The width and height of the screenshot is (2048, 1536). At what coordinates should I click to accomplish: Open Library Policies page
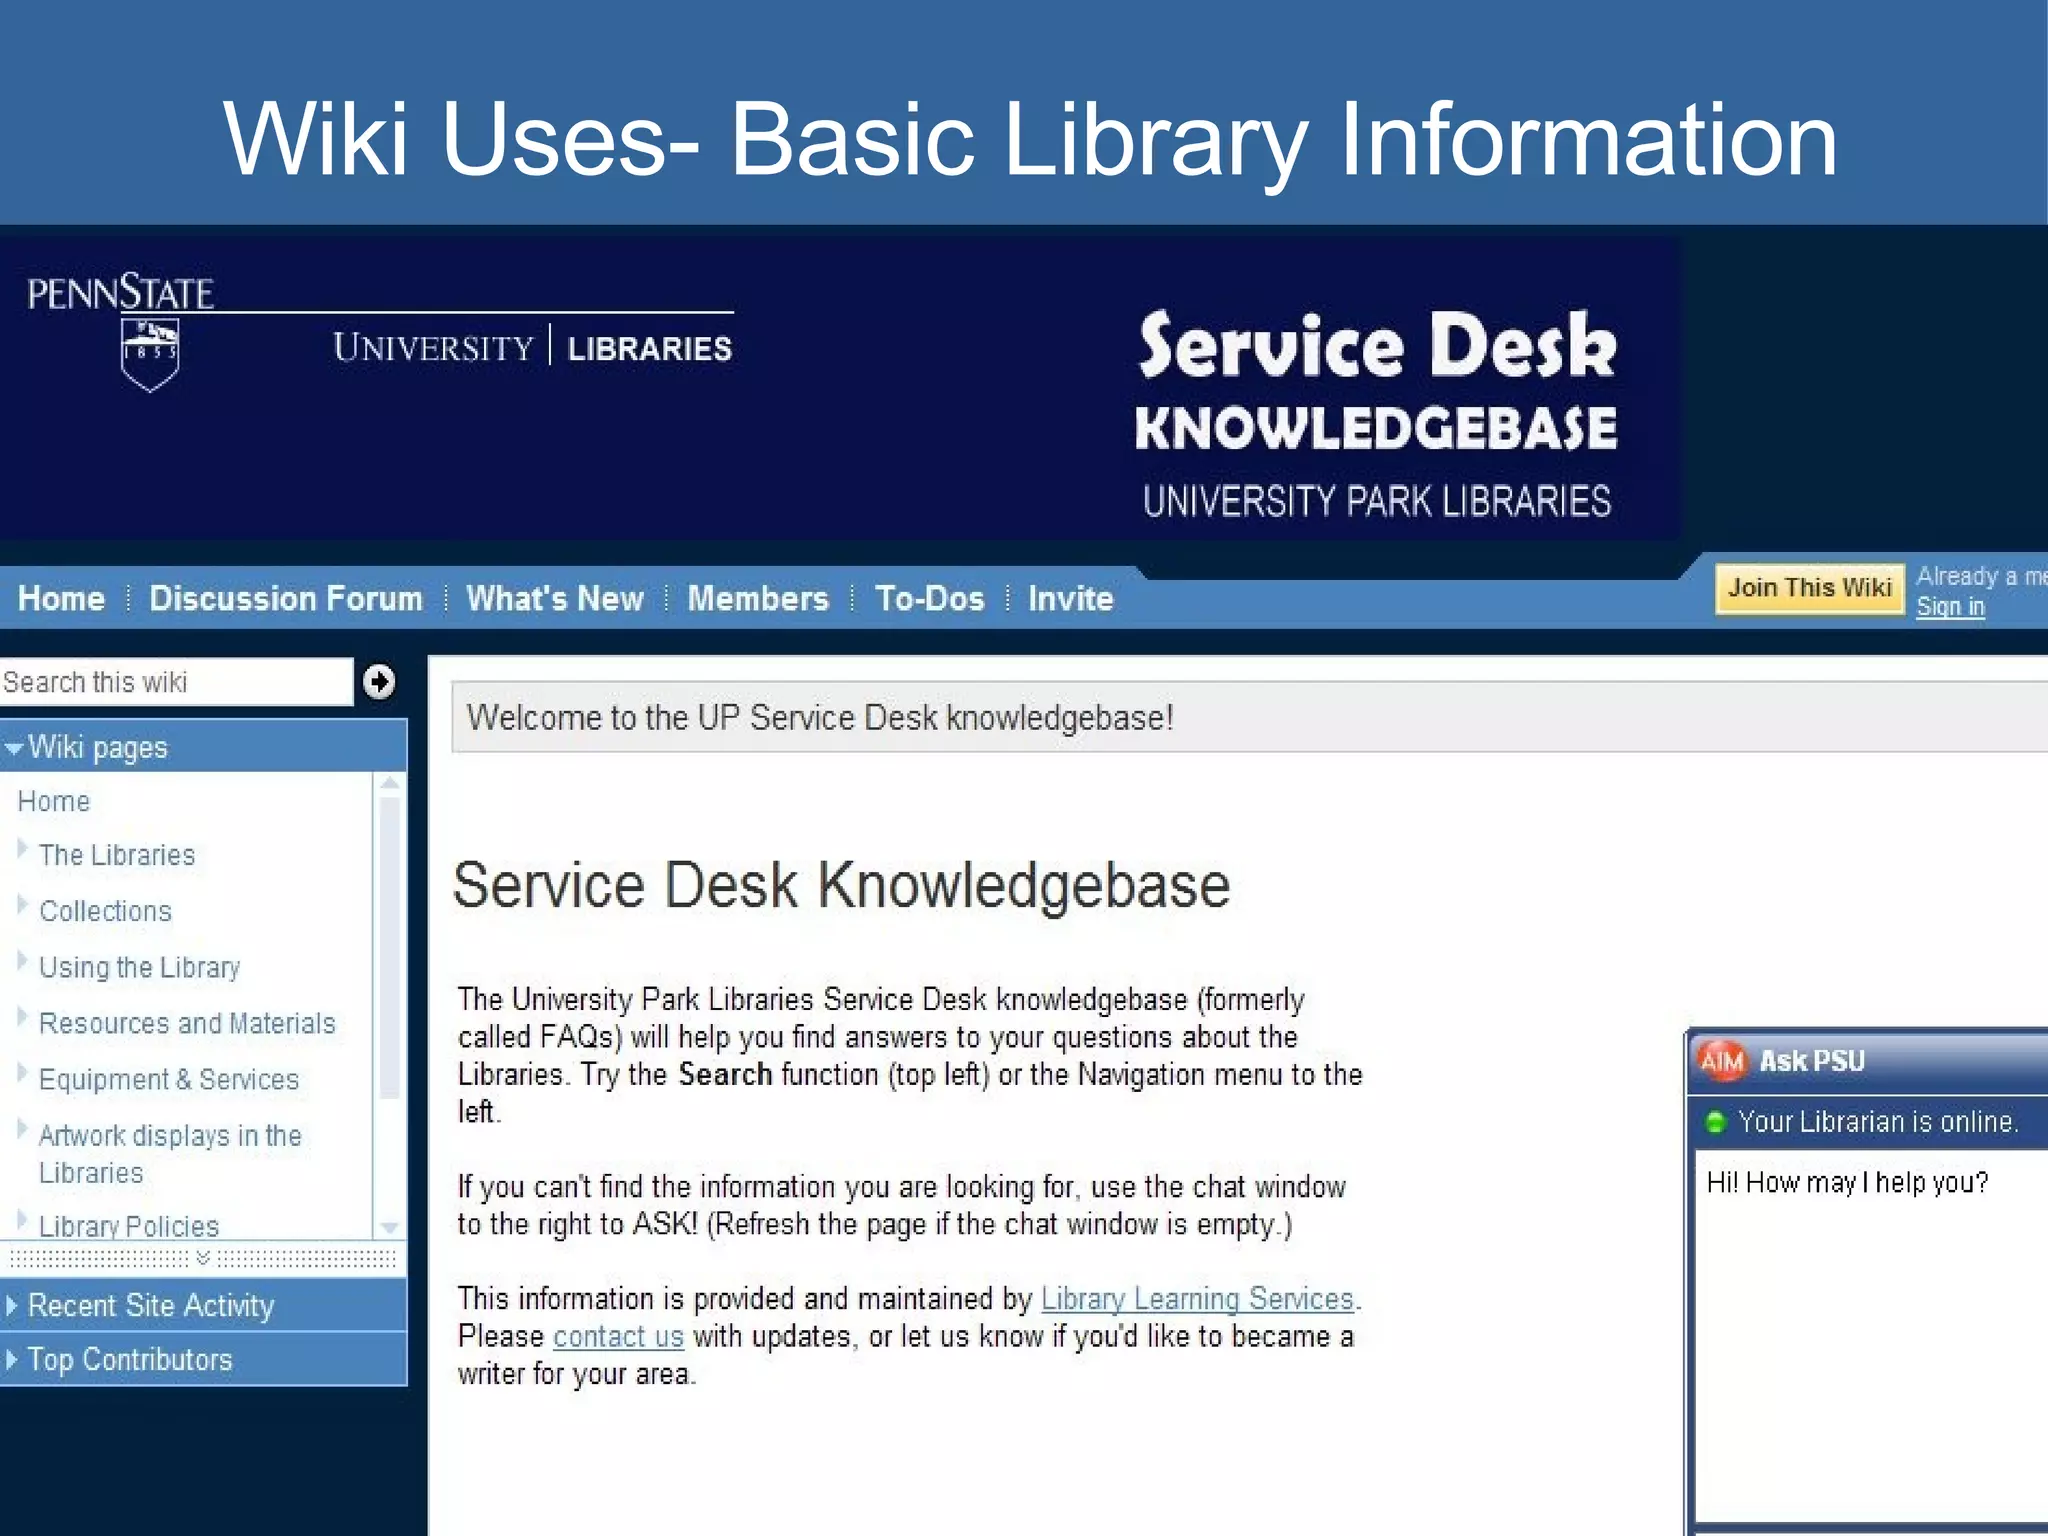[x=129, y=1226]
